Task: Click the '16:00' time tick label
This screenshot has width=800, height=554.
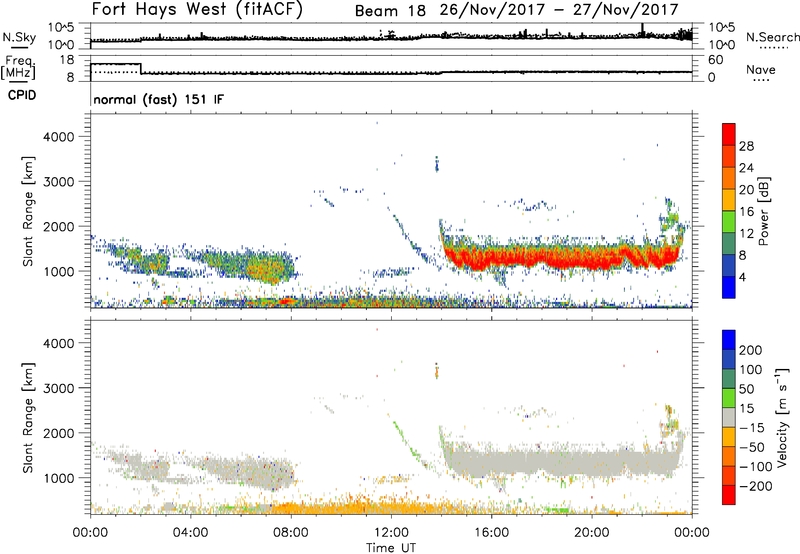Action: (491, 533)
